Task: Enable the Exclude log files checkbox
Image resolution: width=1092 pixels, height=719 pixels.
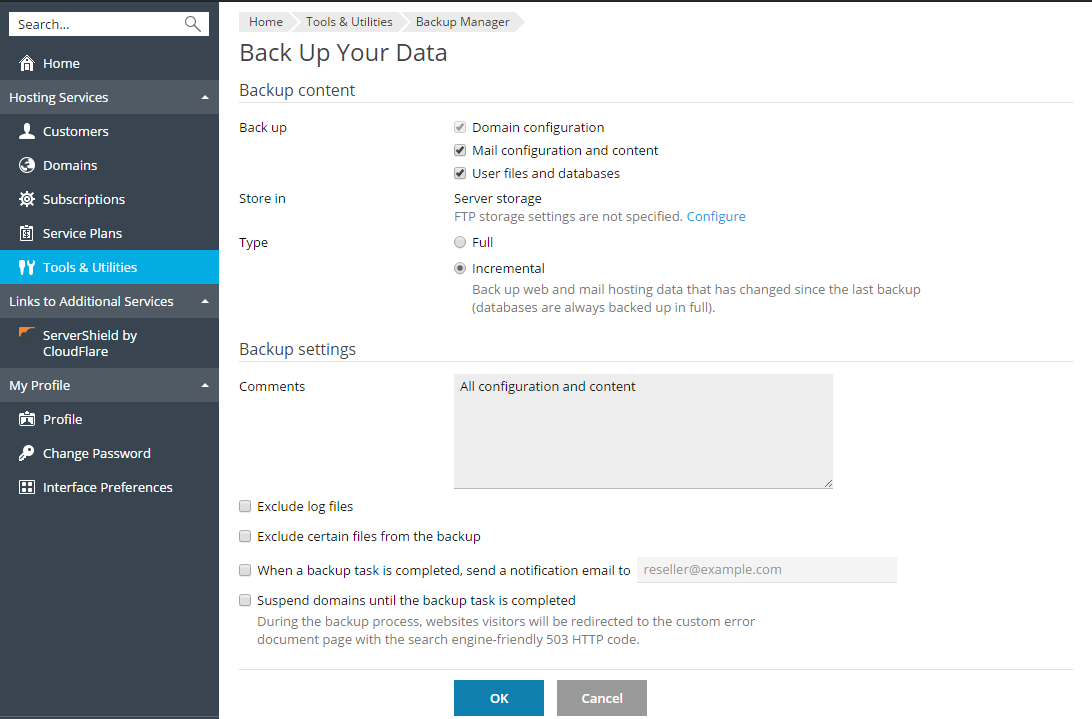Action: coord(245,507)
